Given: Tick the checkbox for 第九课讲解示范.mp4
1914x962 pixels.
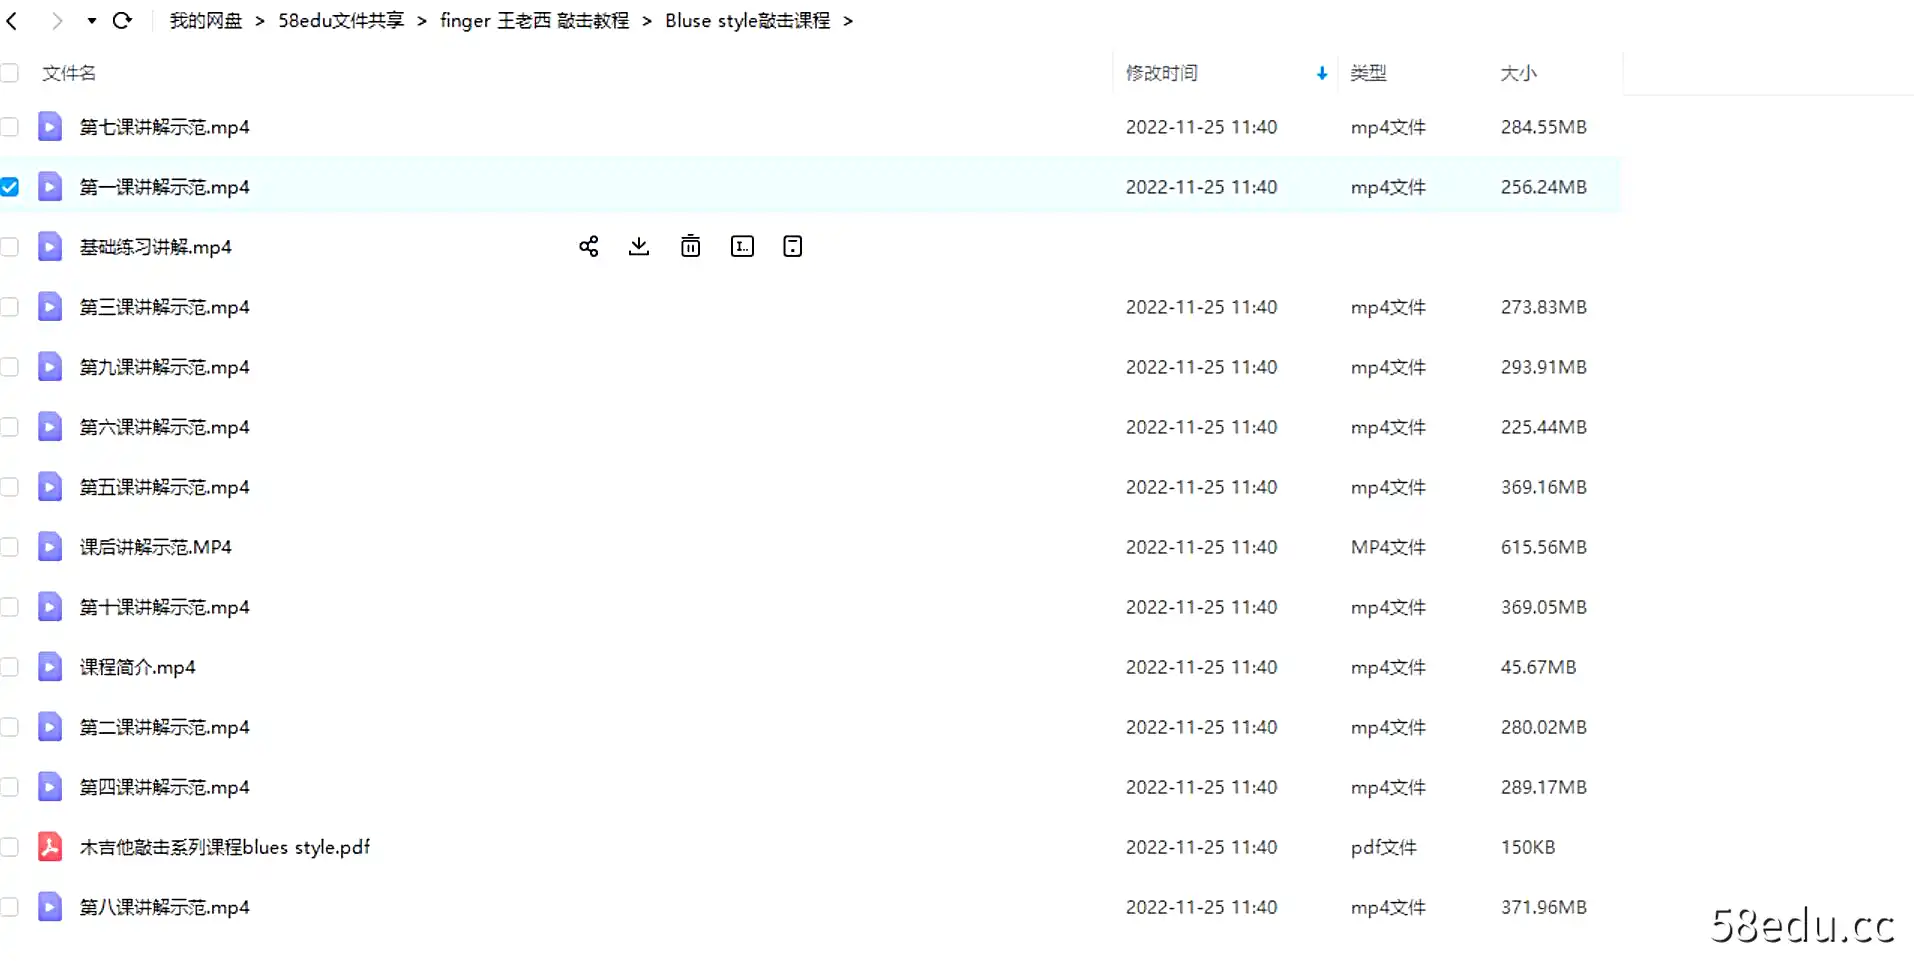Looking at the screenshot, I should pyautogui.click(x=10, y=367).
